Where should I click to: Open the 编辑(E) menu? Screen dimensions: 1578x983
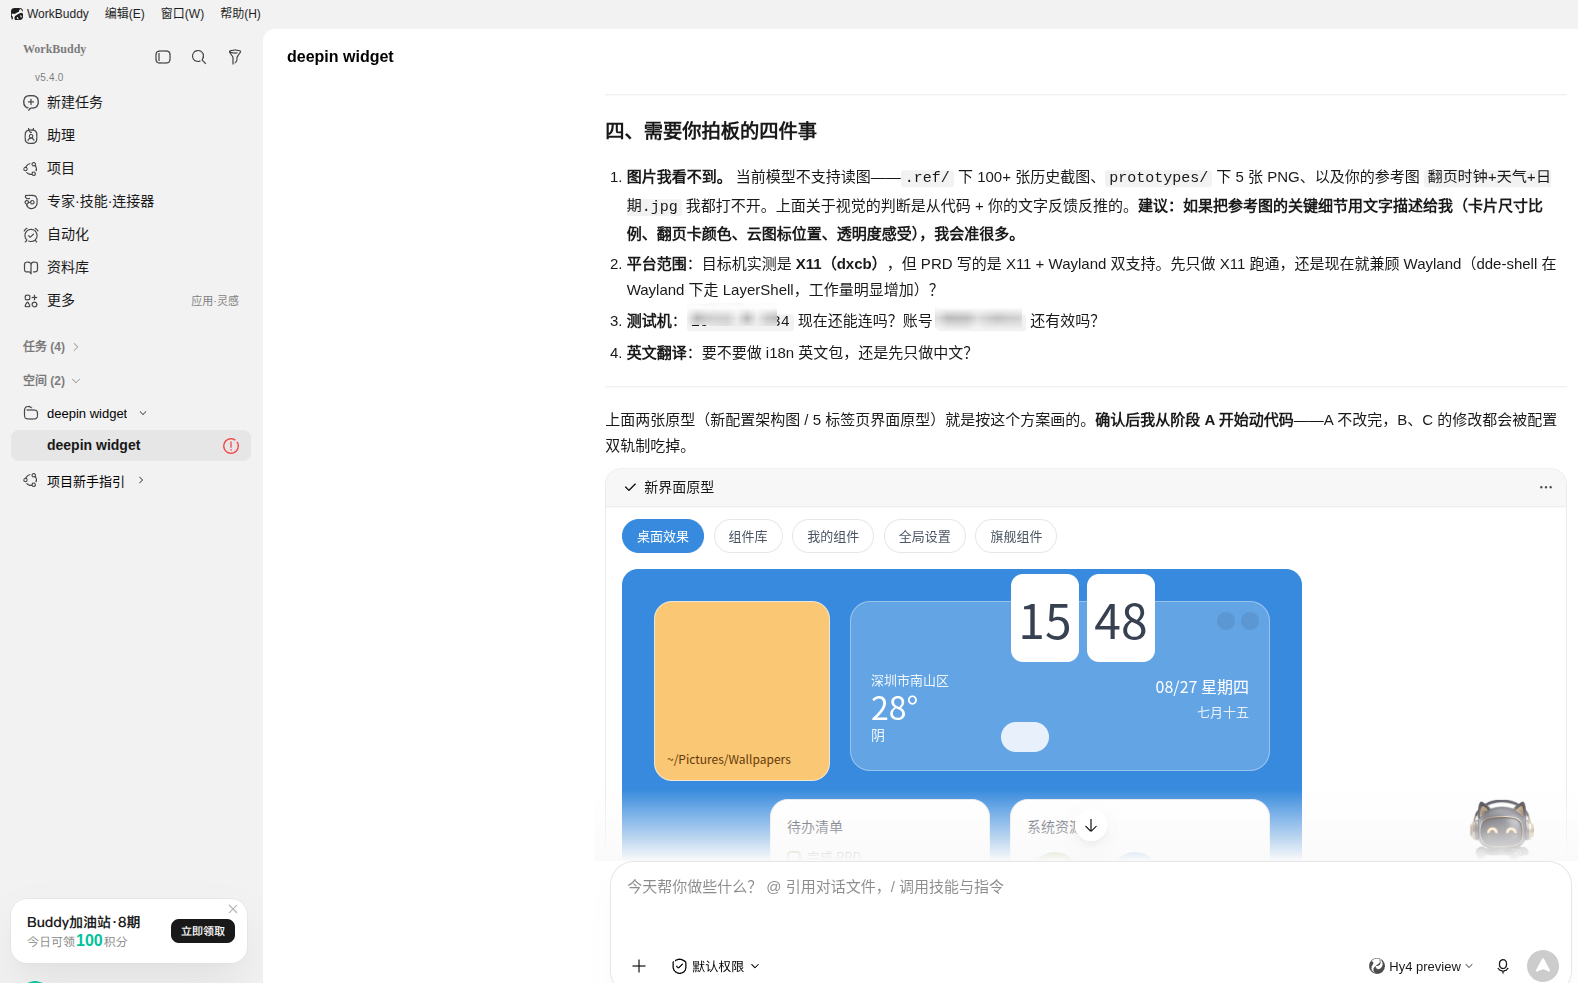click(x=125, y=14)
